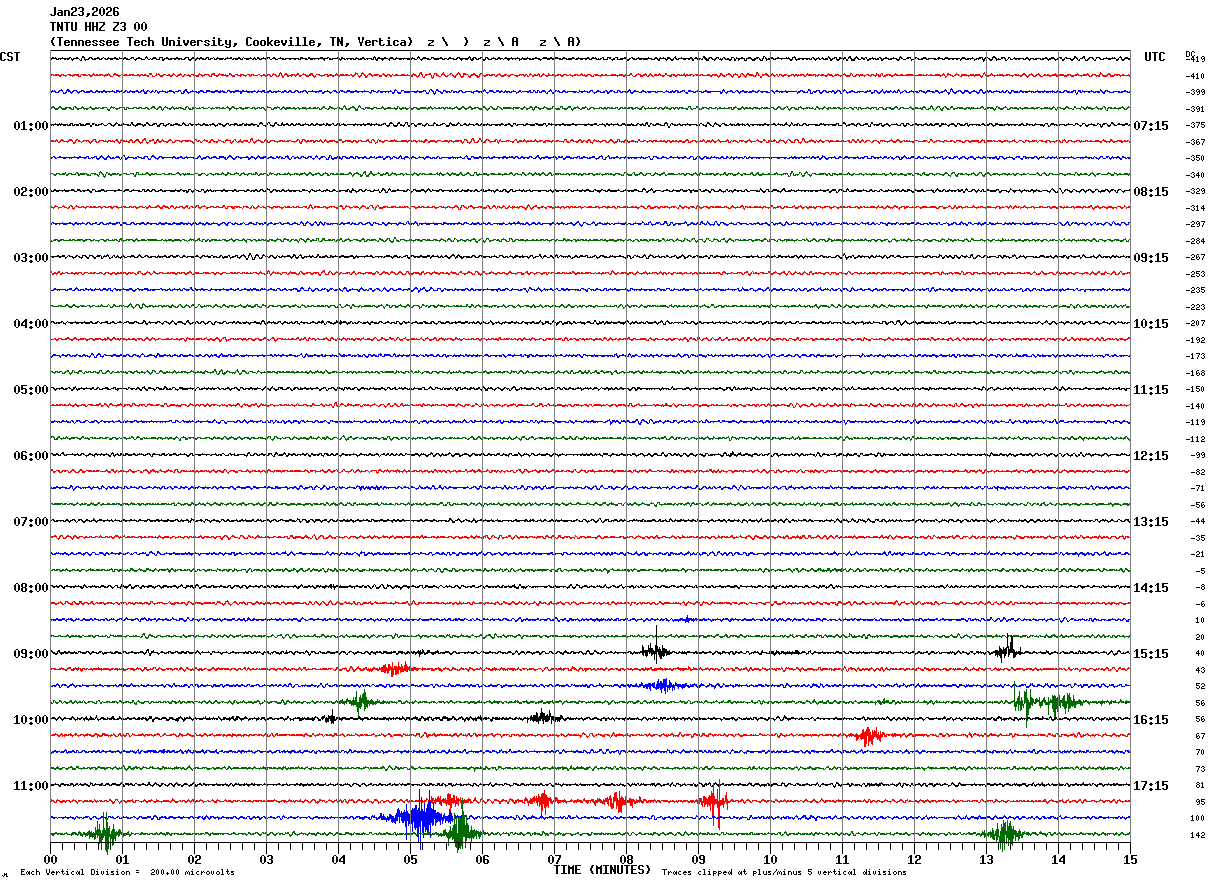This screenshot has height=886, width=1210.
Task: Click the 17:15 UTC time label
Action: click(x=1151, y=786)
